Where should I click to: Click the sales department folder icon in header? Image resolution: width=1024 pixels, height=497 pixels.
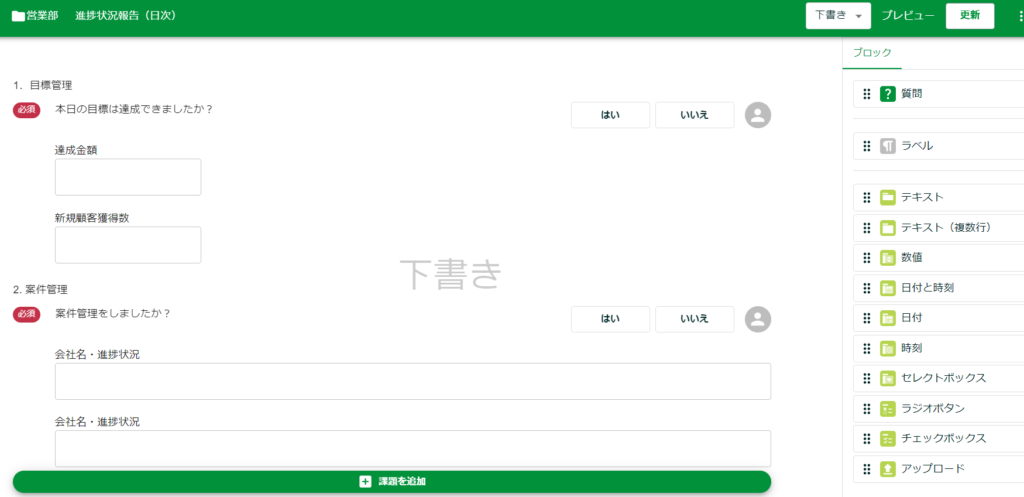click(18, 16)
